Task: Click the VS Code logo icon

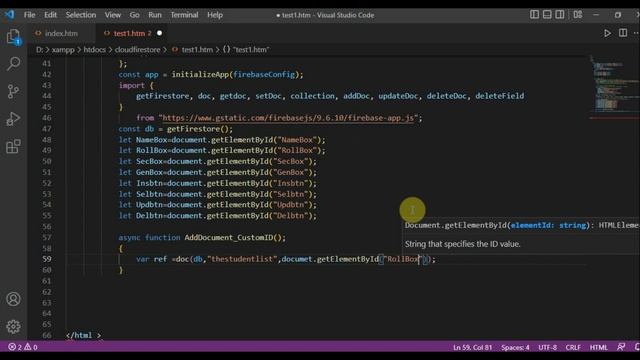Action: pyautogui.click(x=9, y=15)
